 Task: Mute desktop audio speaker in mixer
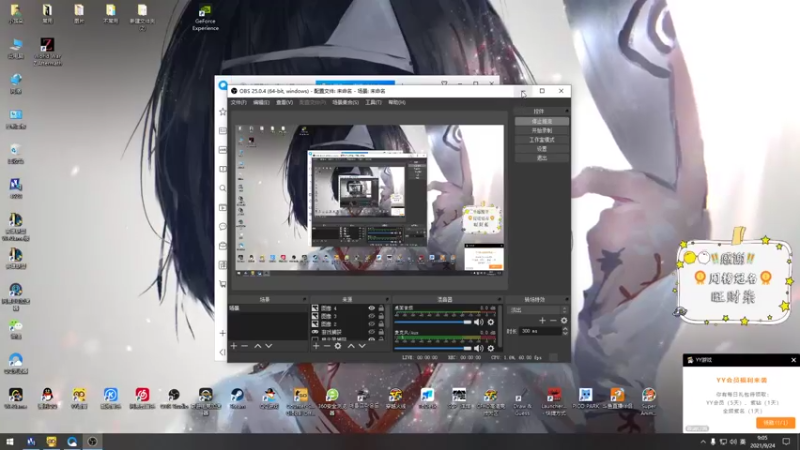tap(479, 322)
